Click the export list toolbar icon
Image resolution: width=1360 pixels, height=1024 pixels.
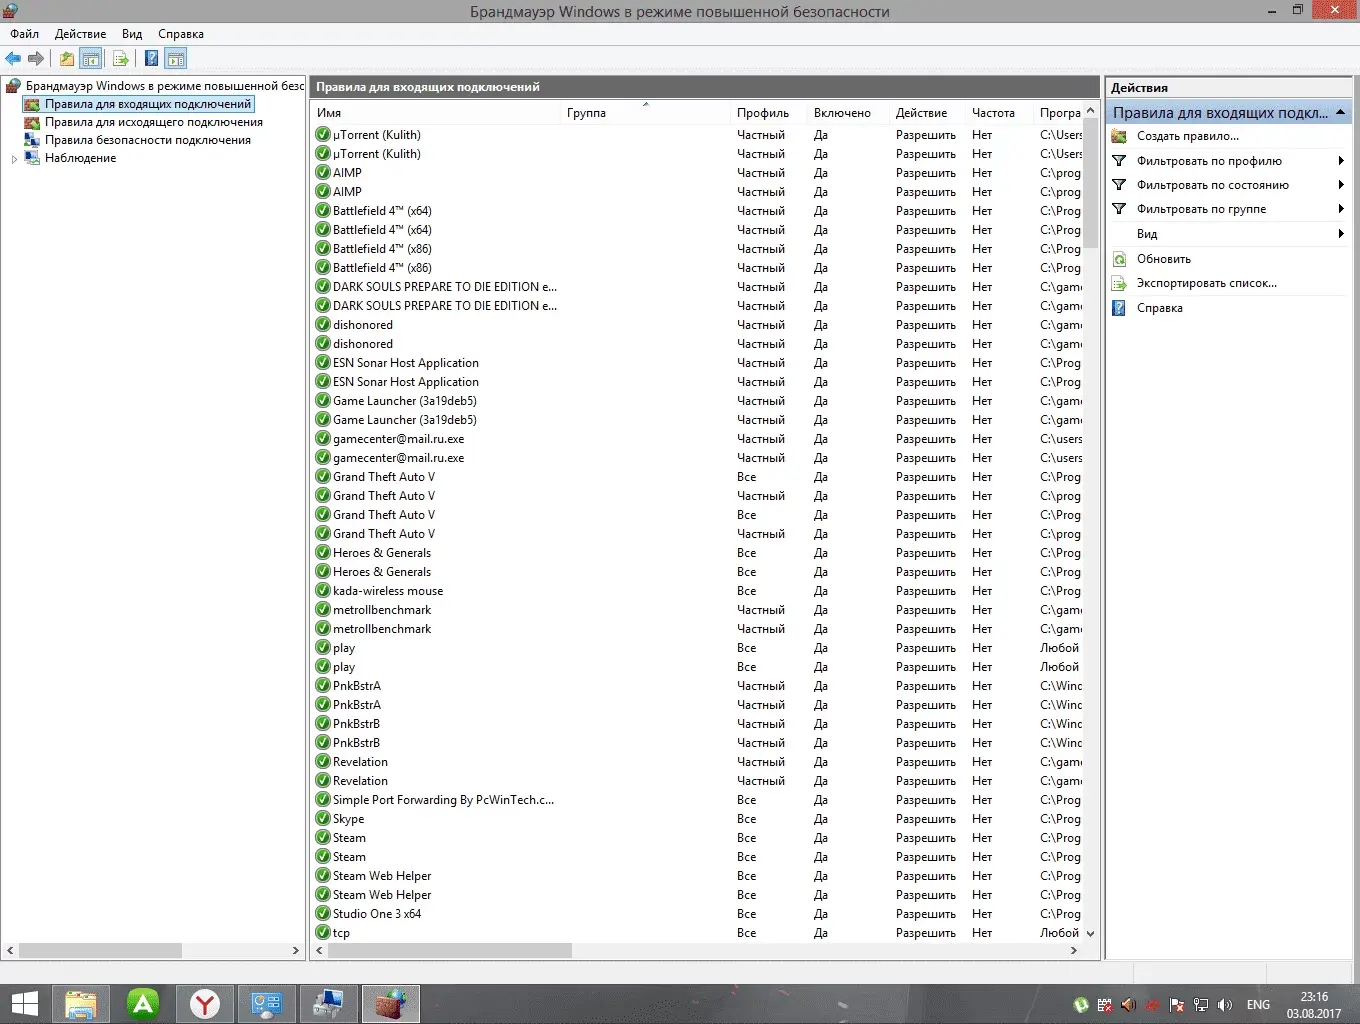(121, 59)
